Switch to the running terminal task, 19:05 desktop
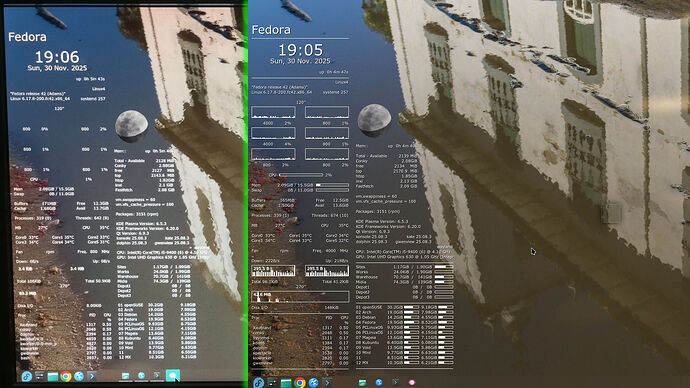The image size is (690, 388). pyautogui.click(x=395, y=383)
